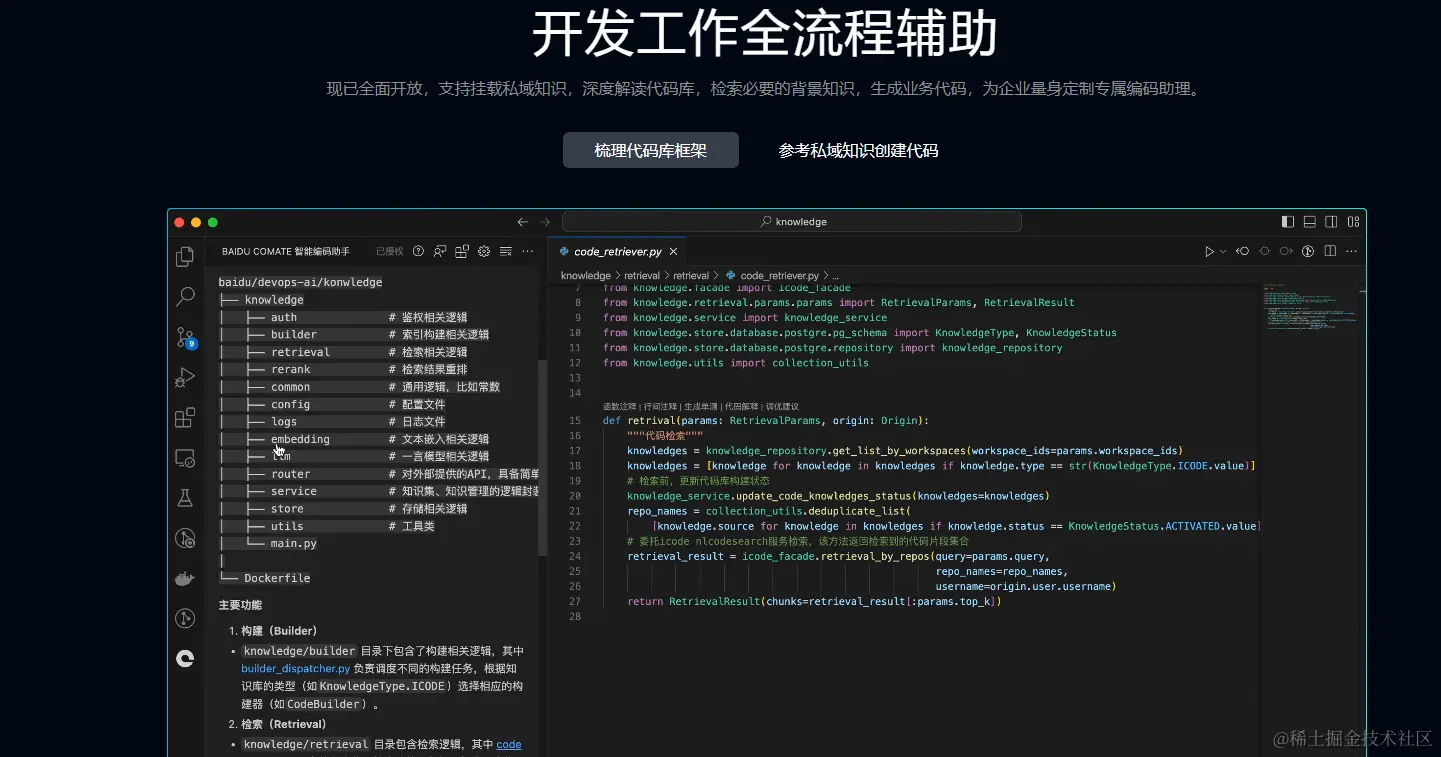Toggle the bottom panel visibility
Viewport: 1441px width, 757px height.
point(1309,221)
